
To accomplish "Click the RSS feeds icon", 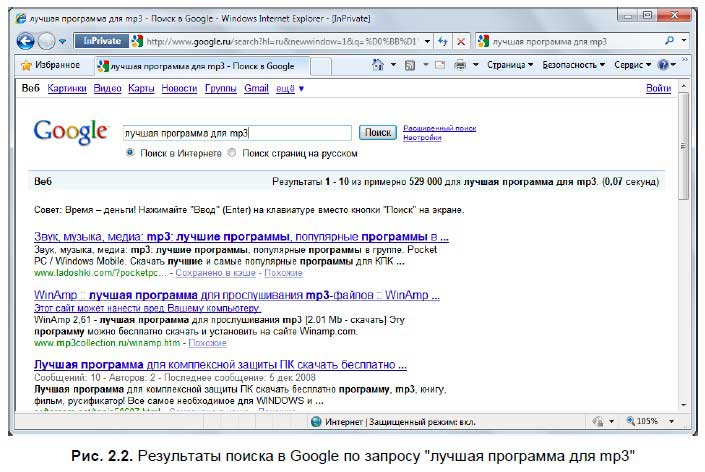I will pyautogui.click(x=410, y=65).
